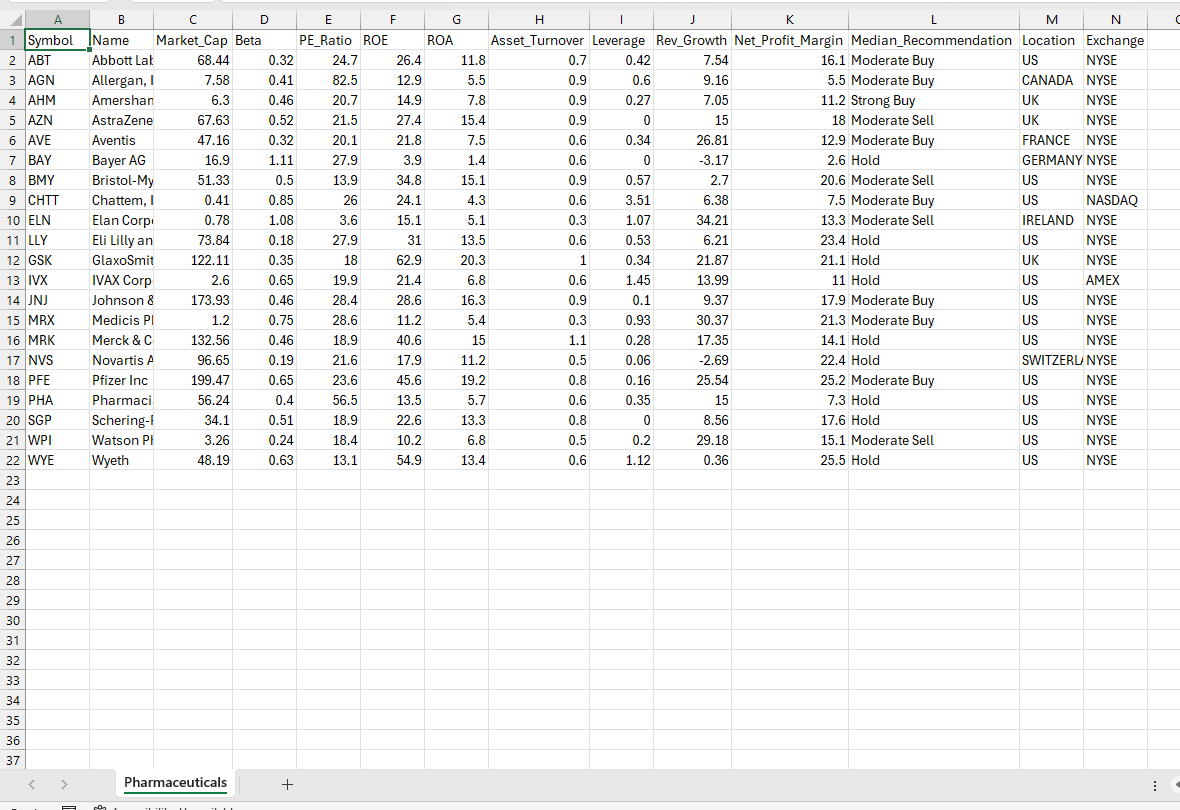Select the Pfizer Inc name cell
Image resolution: width=1180 pixels, height=810 pixels.
(x=121, y=380)
